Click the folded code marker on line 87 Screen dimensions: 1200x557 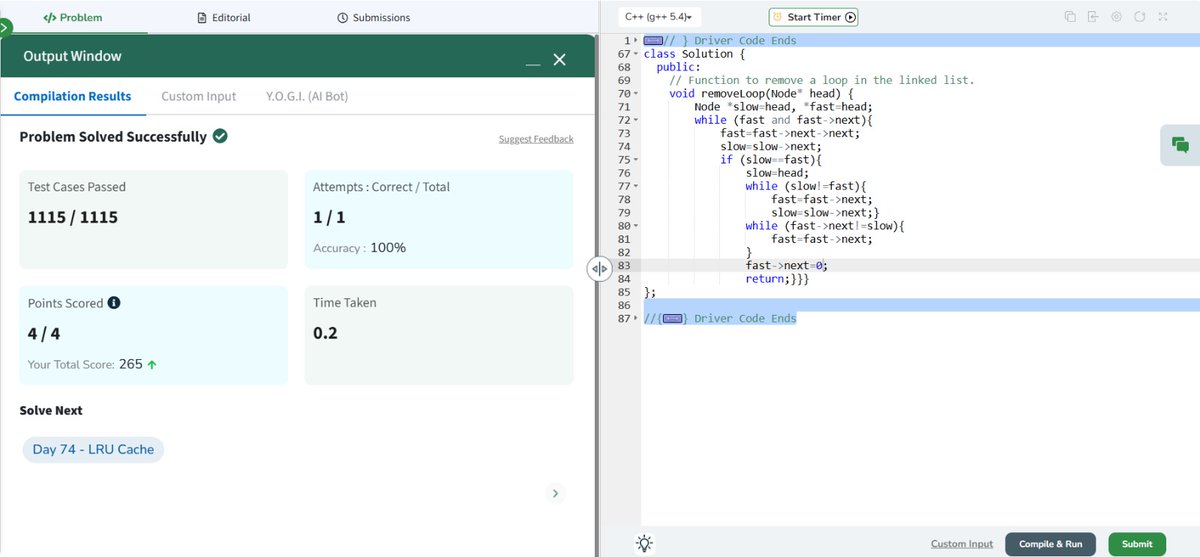pyautogui.click(x=673, y=318)
